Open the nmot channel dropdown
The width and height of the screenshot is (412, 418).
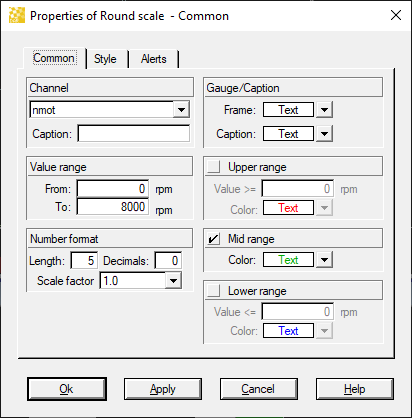coord(181,110)
